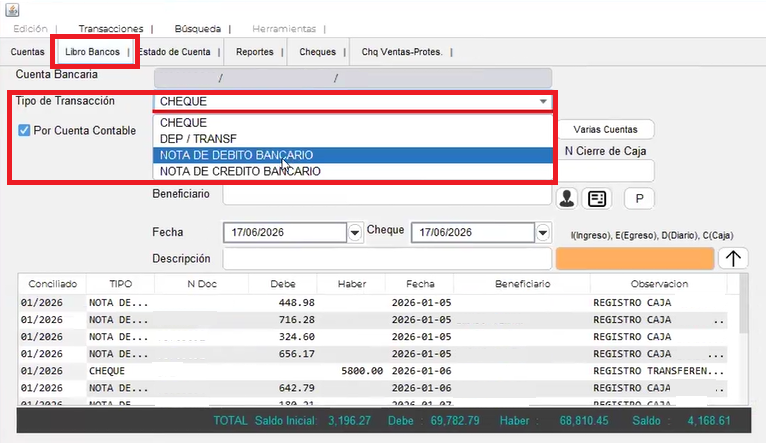
Task: Switch to the Estado de Cuenta tab
Action: pos(174,52)
